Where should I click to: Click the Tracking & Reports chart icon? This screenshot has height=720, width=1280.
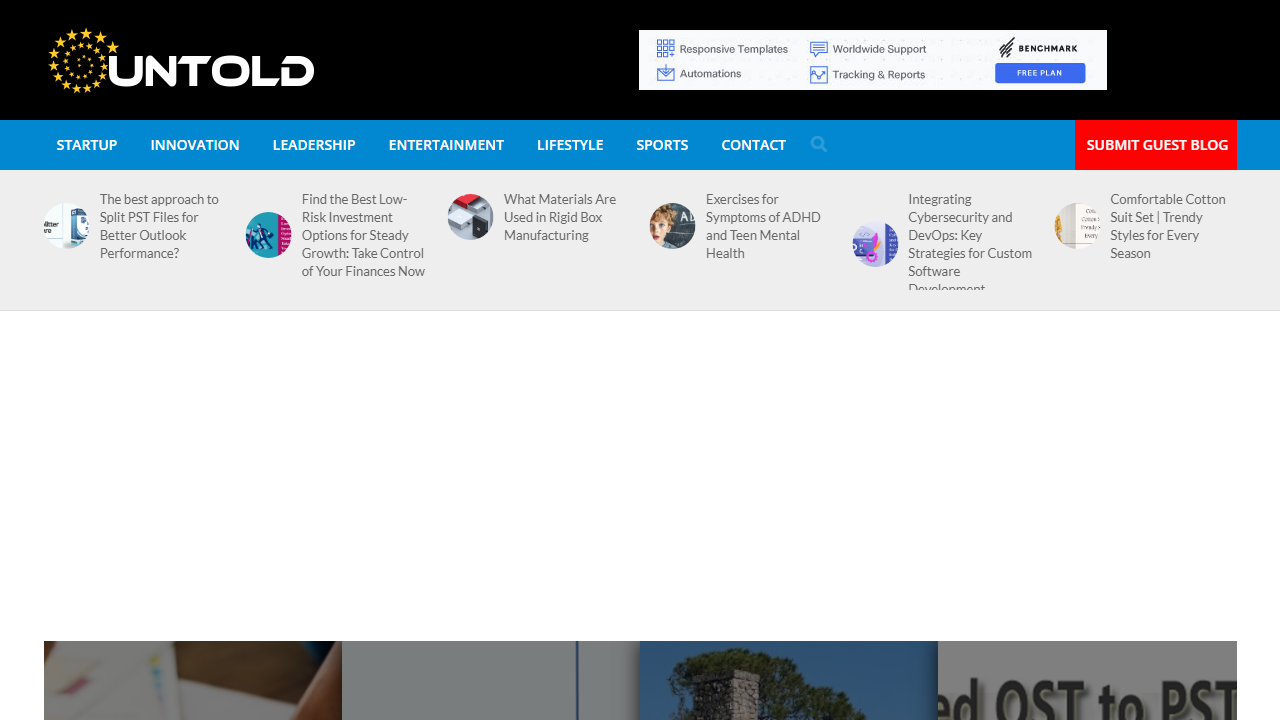(819, 74)
